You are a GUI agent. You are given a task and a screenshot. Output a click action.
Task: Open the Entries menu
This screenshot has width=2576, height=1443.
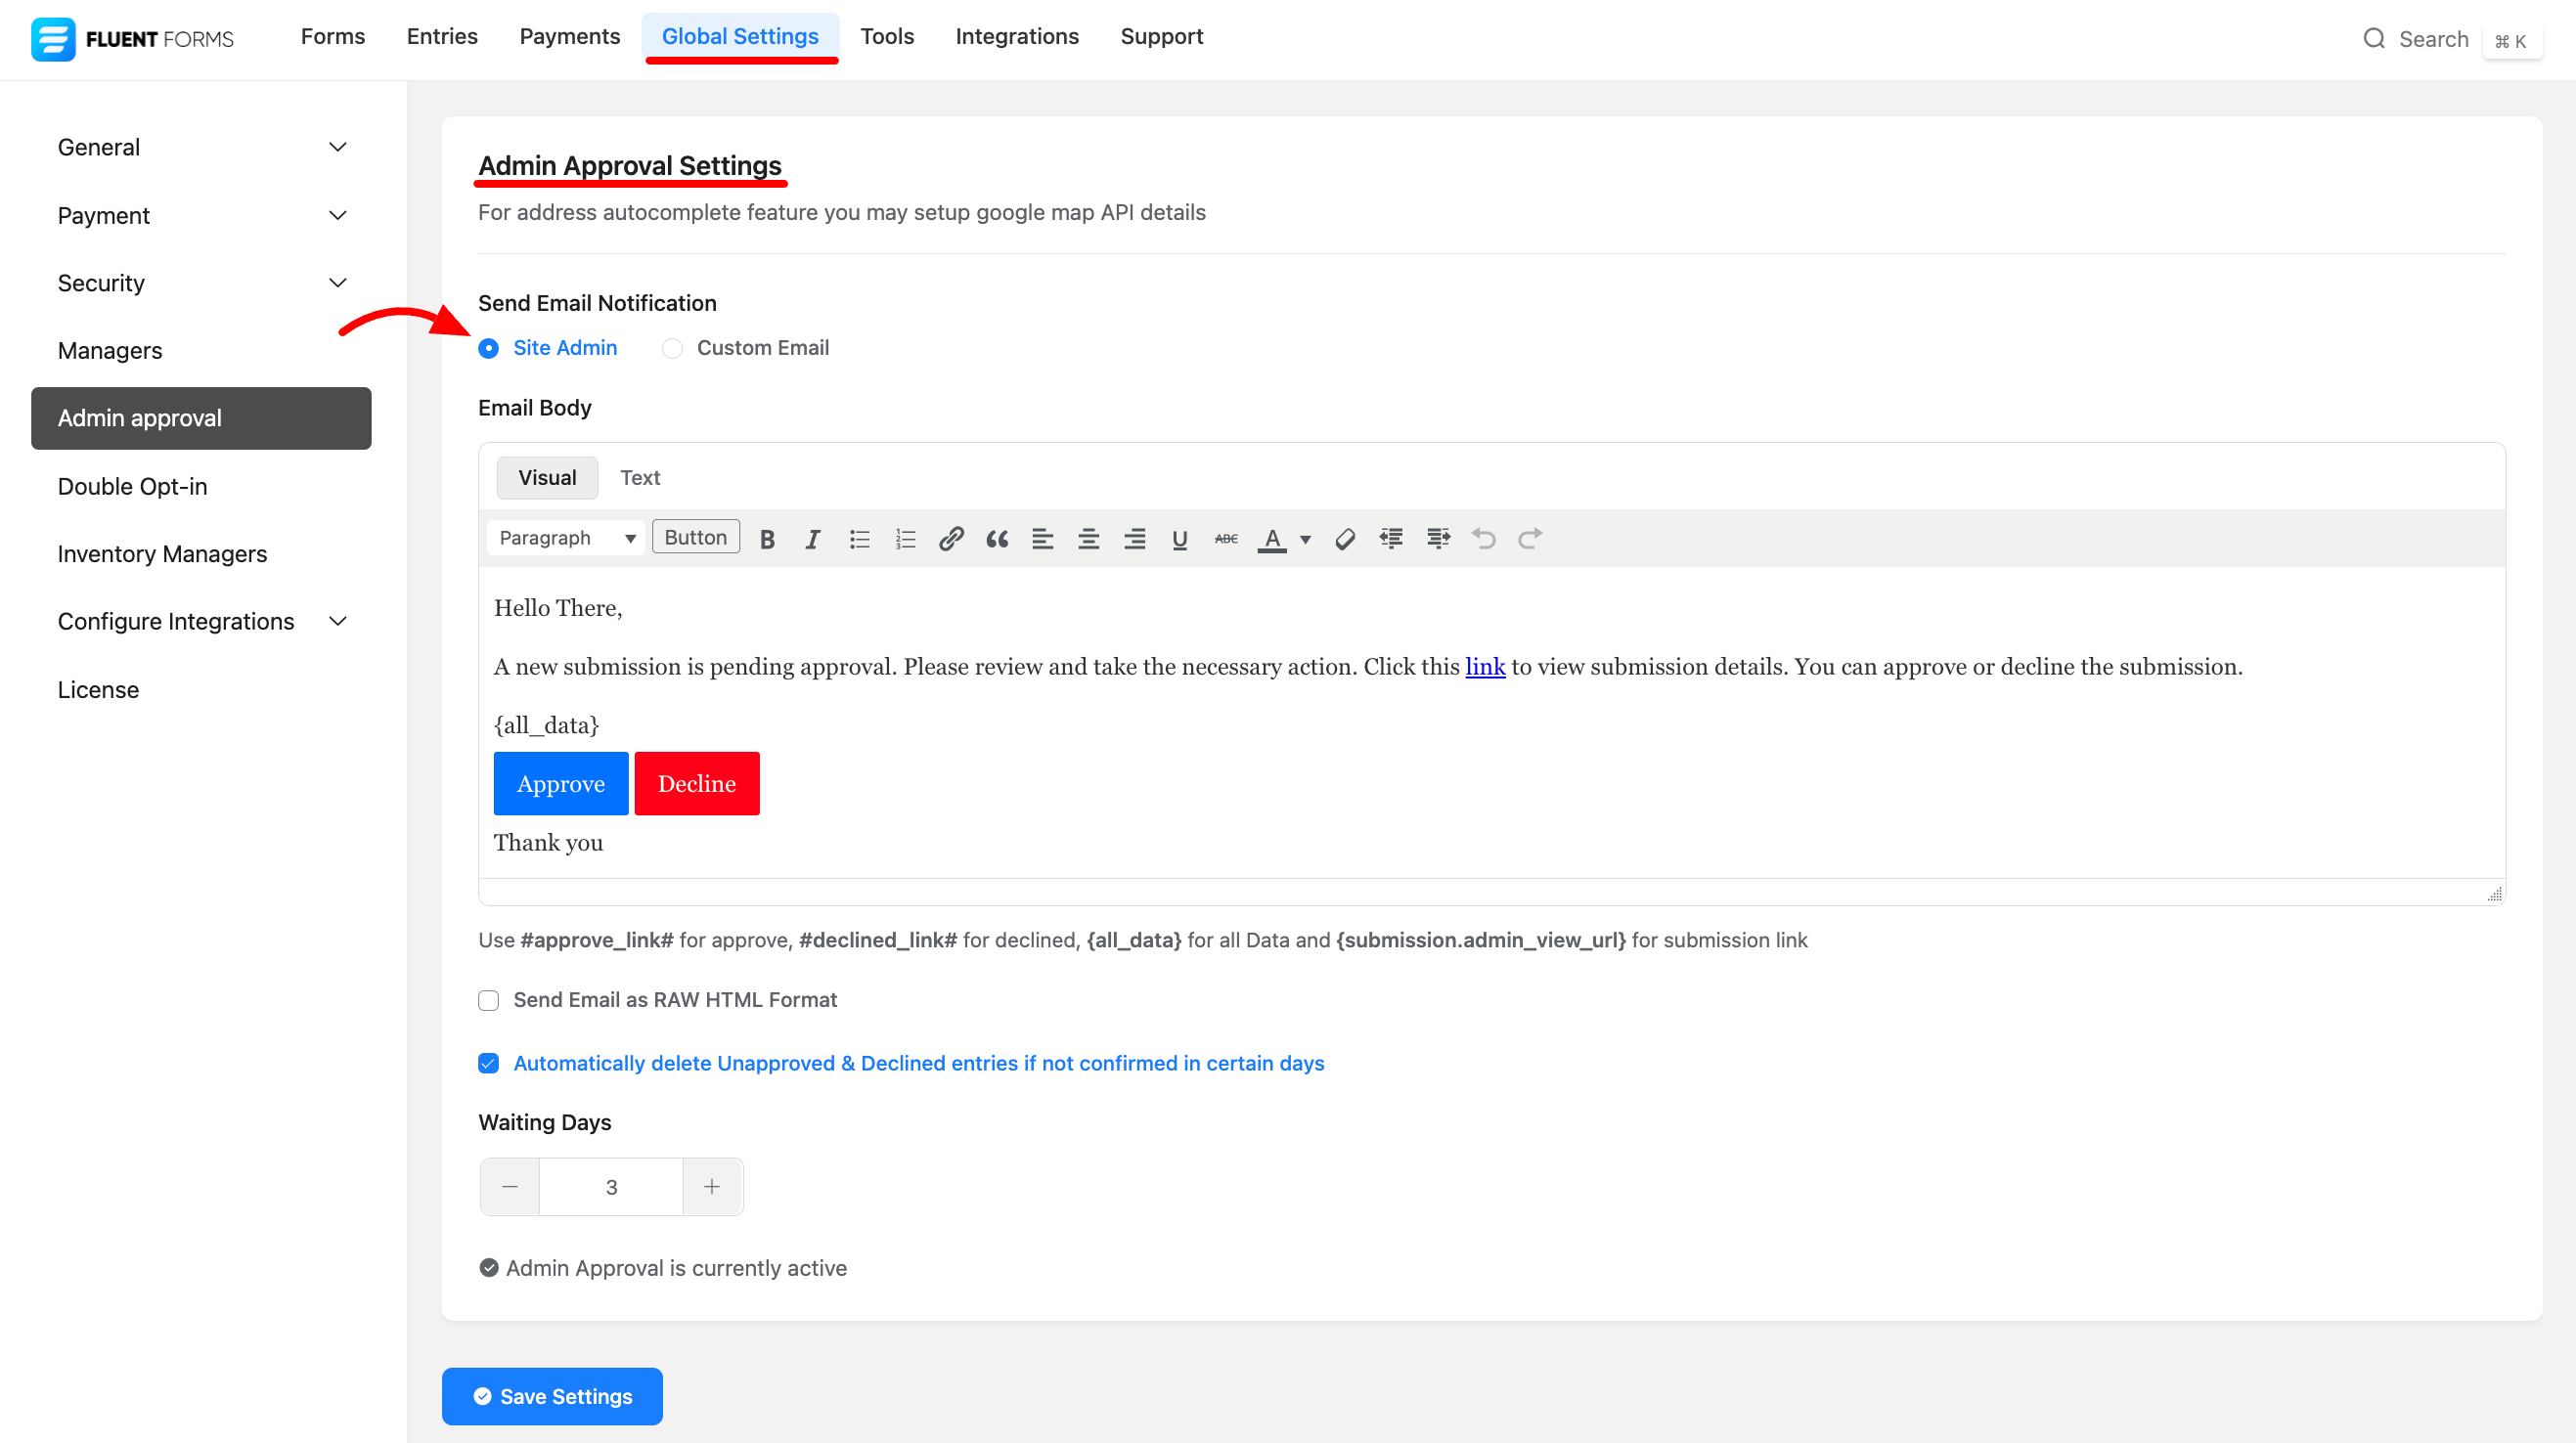[x=441, y=36]
